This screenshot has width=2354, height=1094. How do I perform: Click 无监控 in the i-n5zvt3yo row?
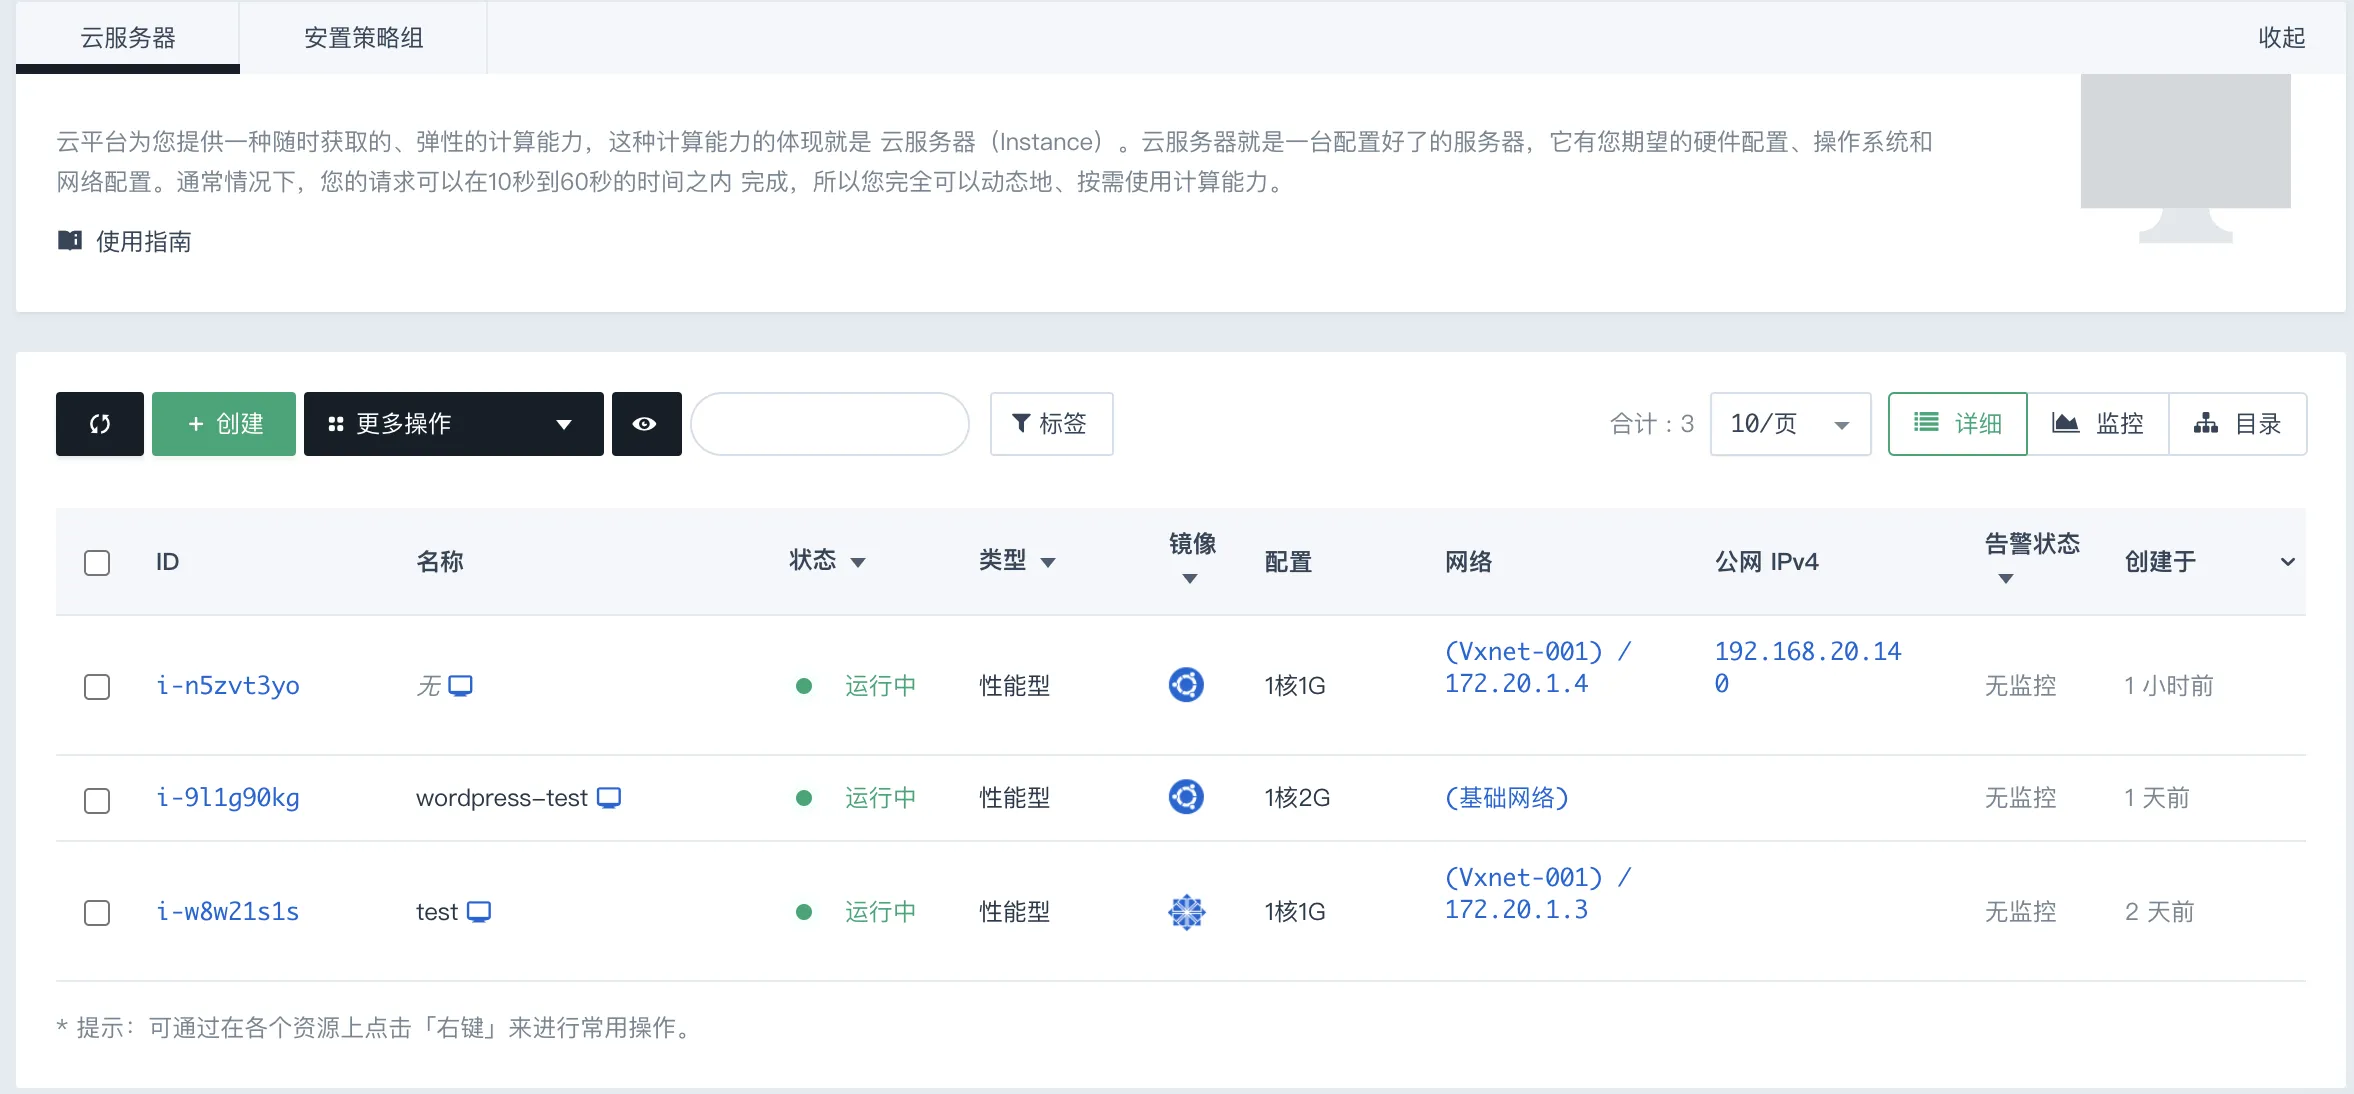click(x=2020, y=686)
